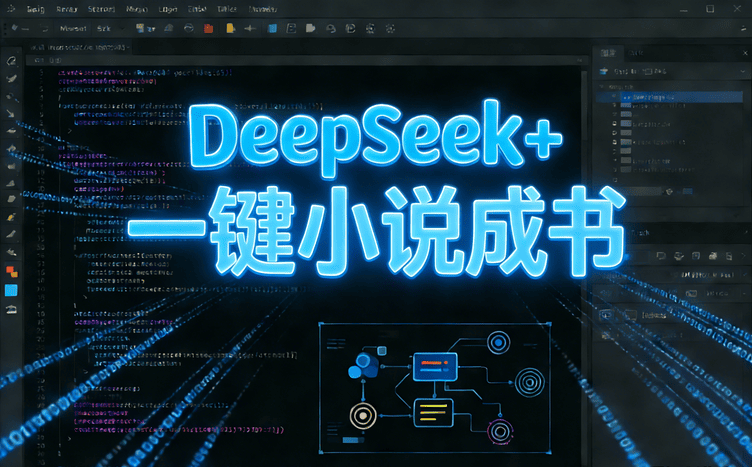752x467 pixels.
Task: Click the cream concentric-circle node in the diagram
Action: click(363, 416)
